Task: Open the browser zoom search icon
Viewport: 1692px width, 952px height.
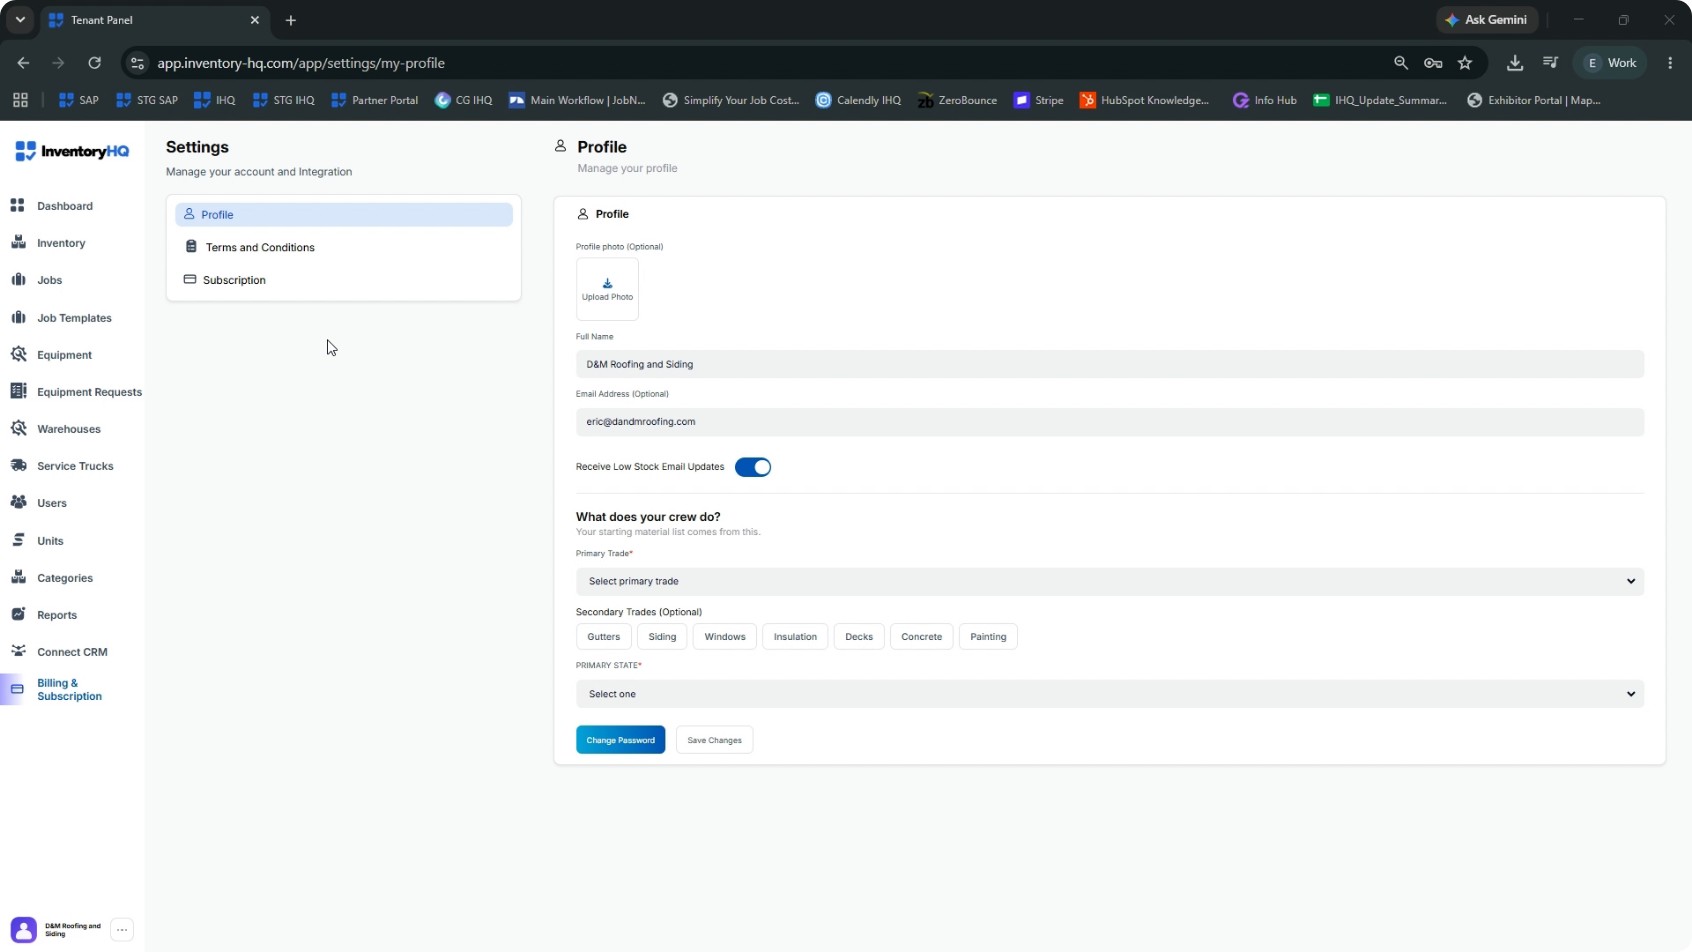Action: [x=1401, y=63]
